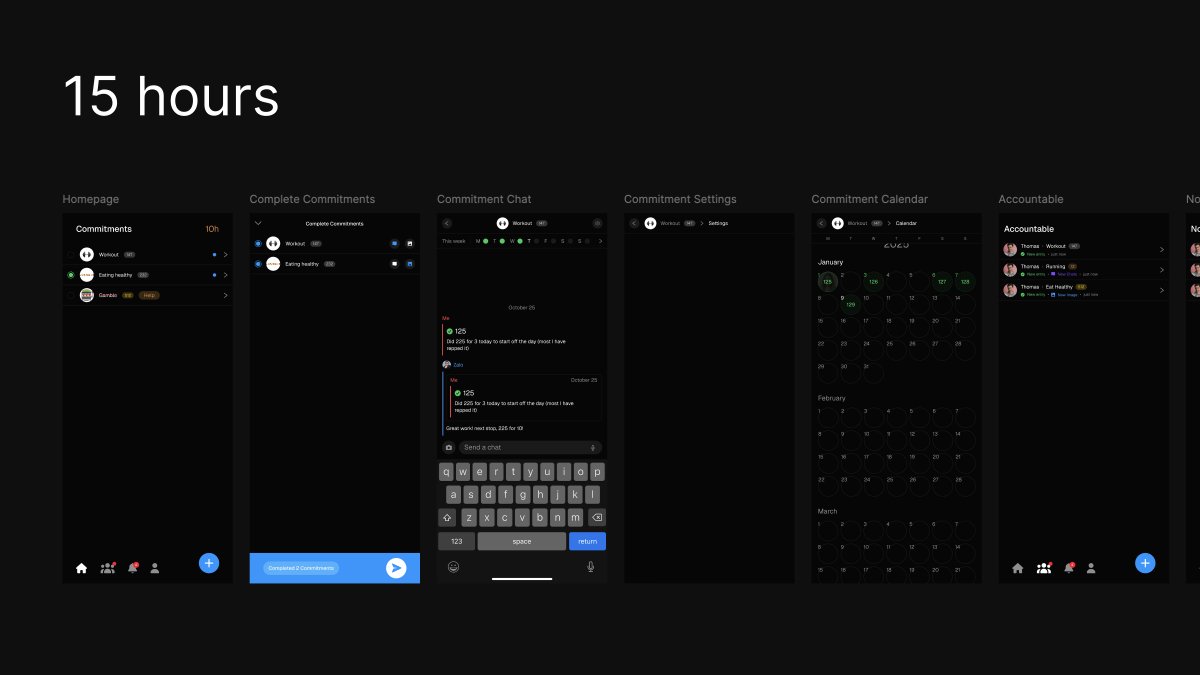The image size is (1200, 675).
Task: Click Zato avatar in the chat
Action: pyautogui.click(x=446, y=365)
